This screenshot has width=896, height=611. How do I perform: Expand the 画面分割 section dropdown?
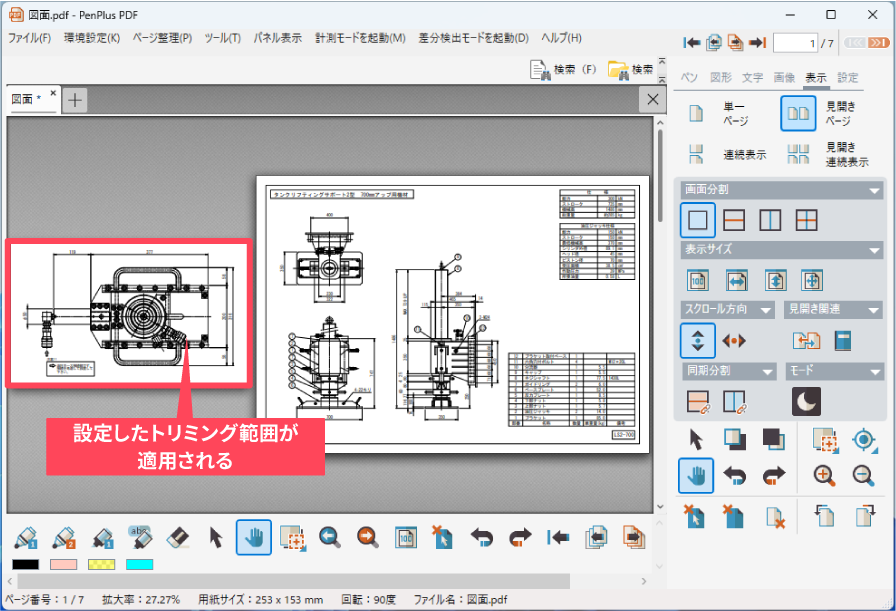(x=874, y=190)
